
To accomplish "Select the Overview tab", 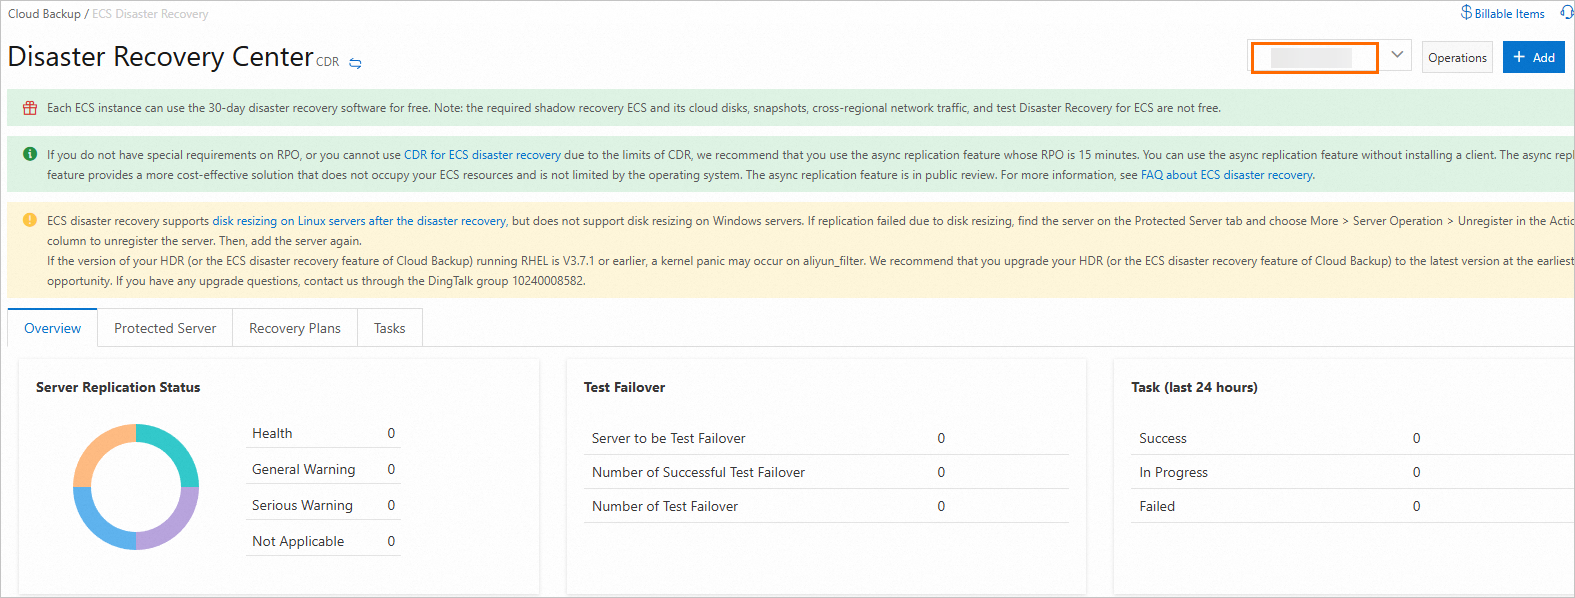I will point(52,328).
